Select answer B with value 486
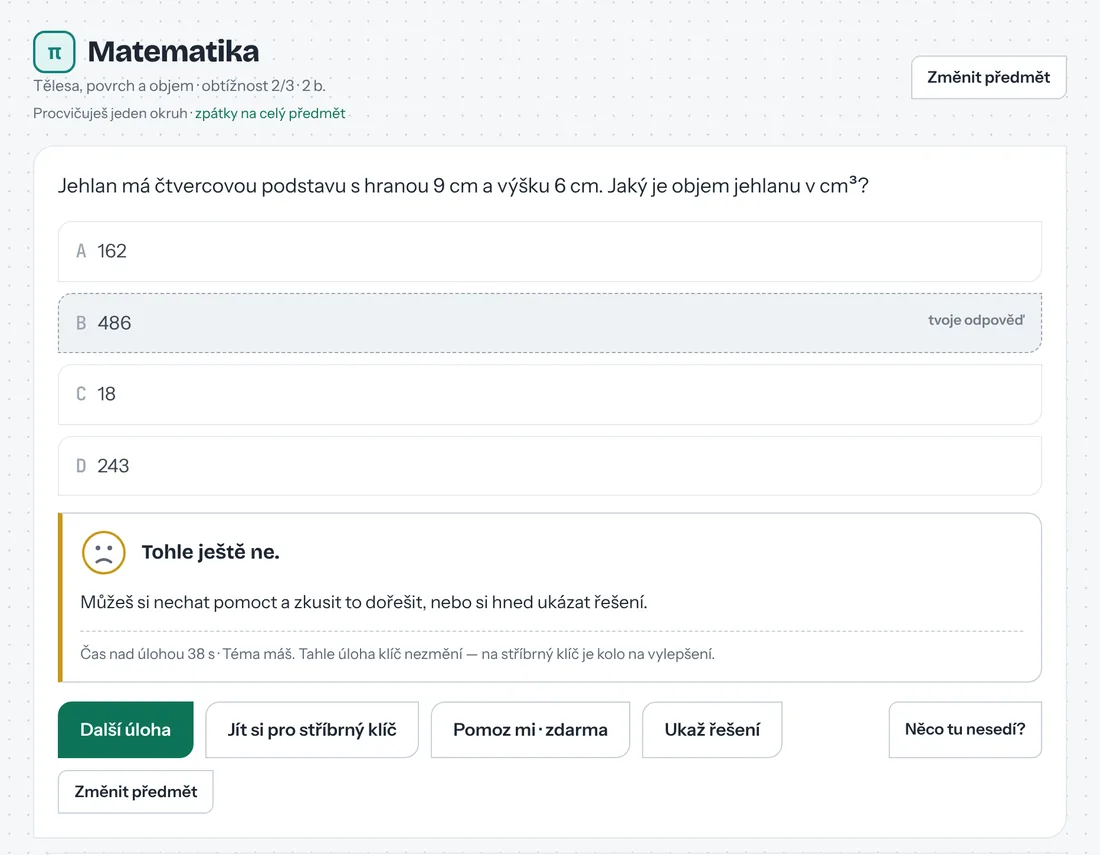 (x=549, y=323)
